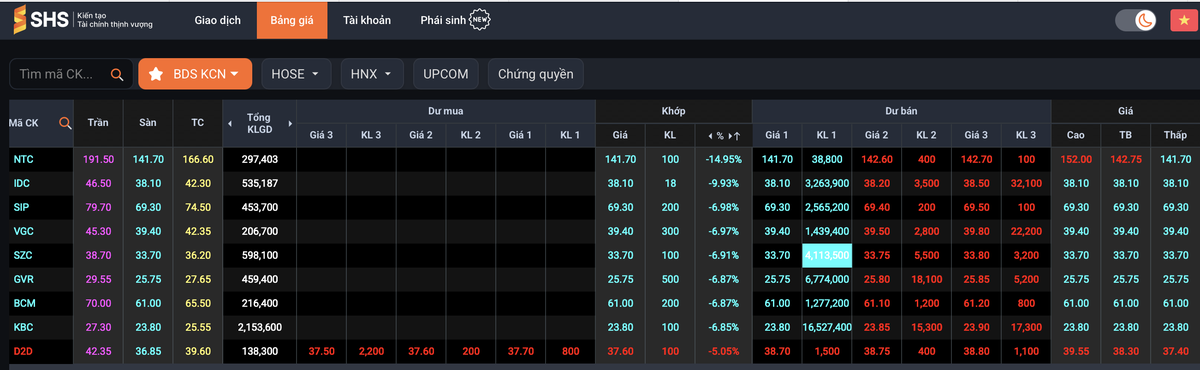Click the right arrow beside Tổng KLGD
1200x370 pixels.
(x=291, y=123)
